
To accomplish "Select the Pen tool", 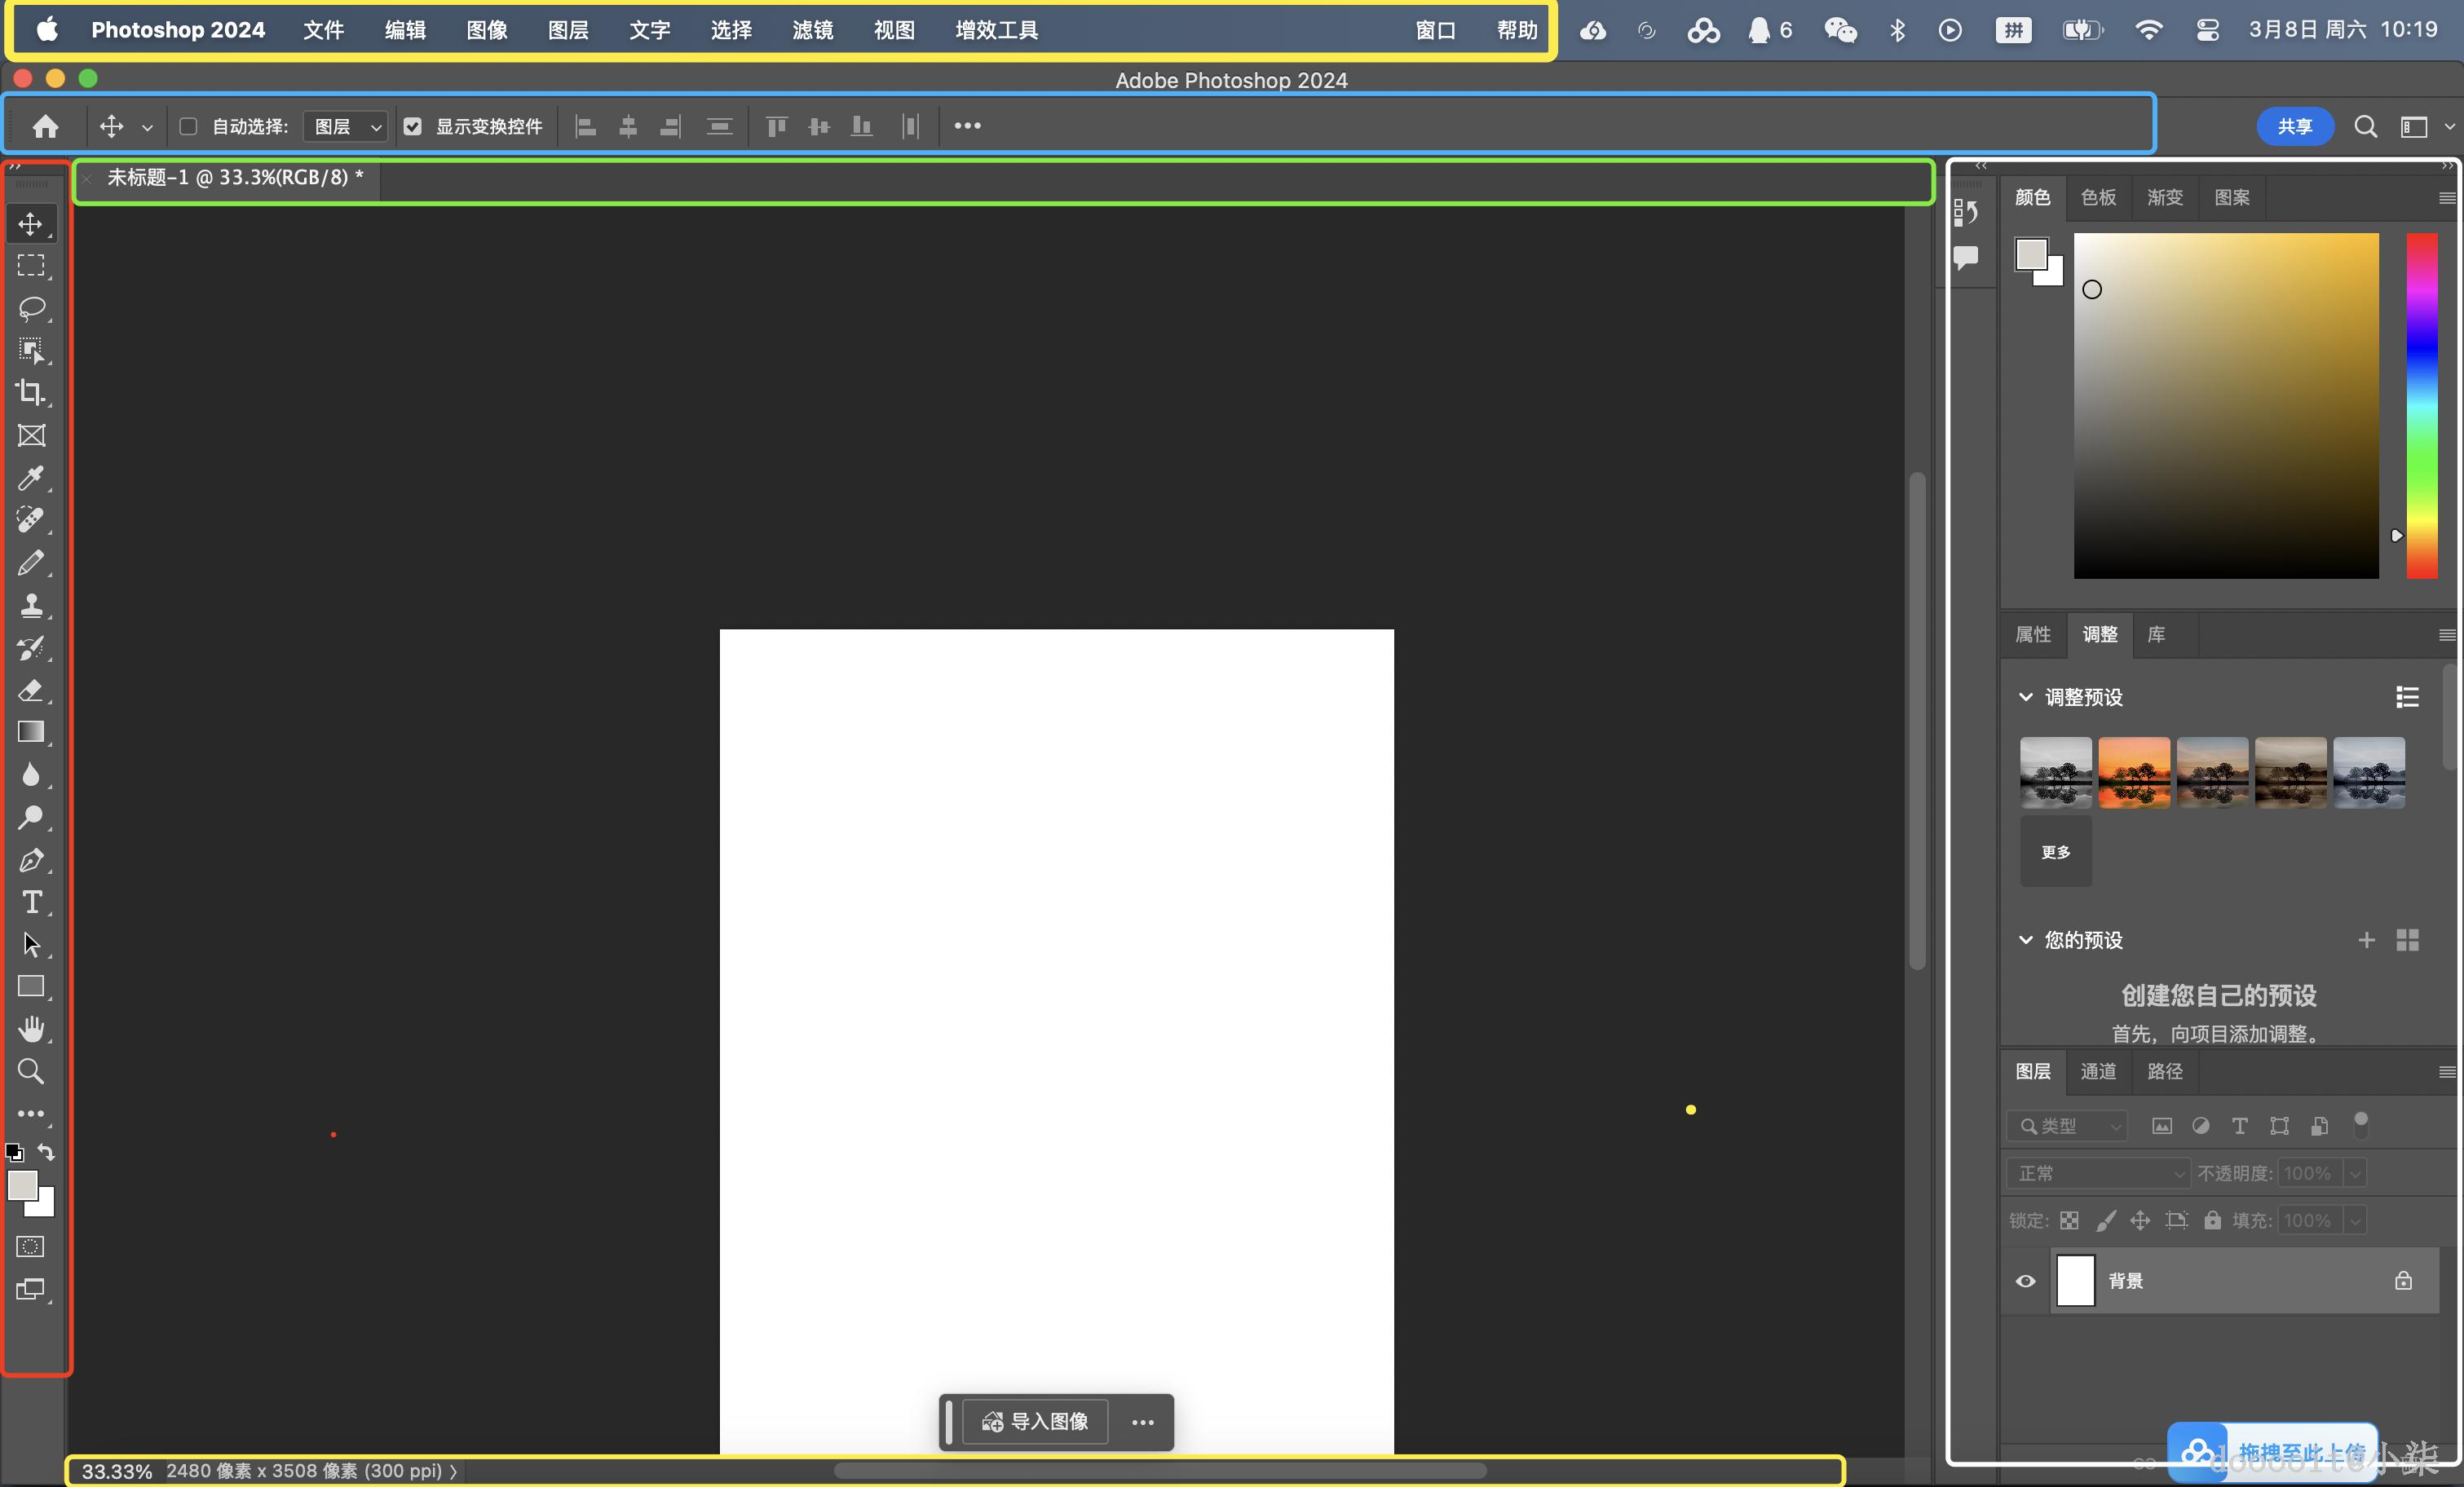I will [31, 860].
